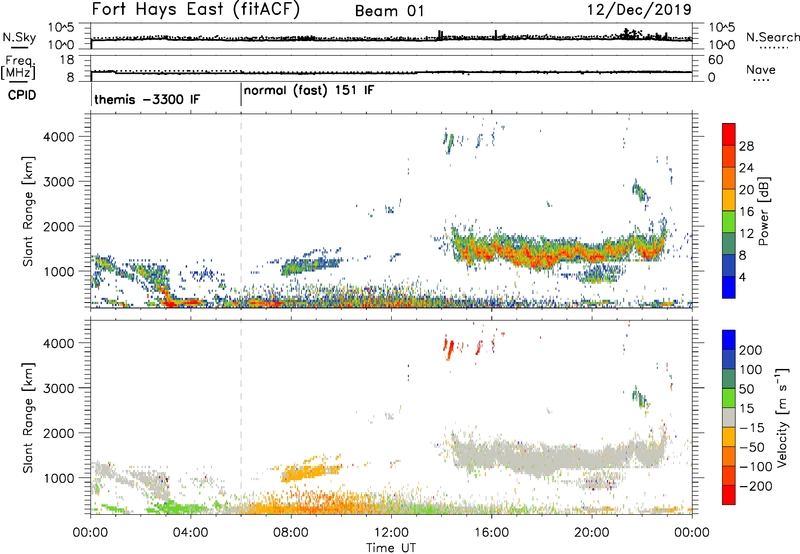Click the 'Time UT' axis label

click(x=391, y=547)
